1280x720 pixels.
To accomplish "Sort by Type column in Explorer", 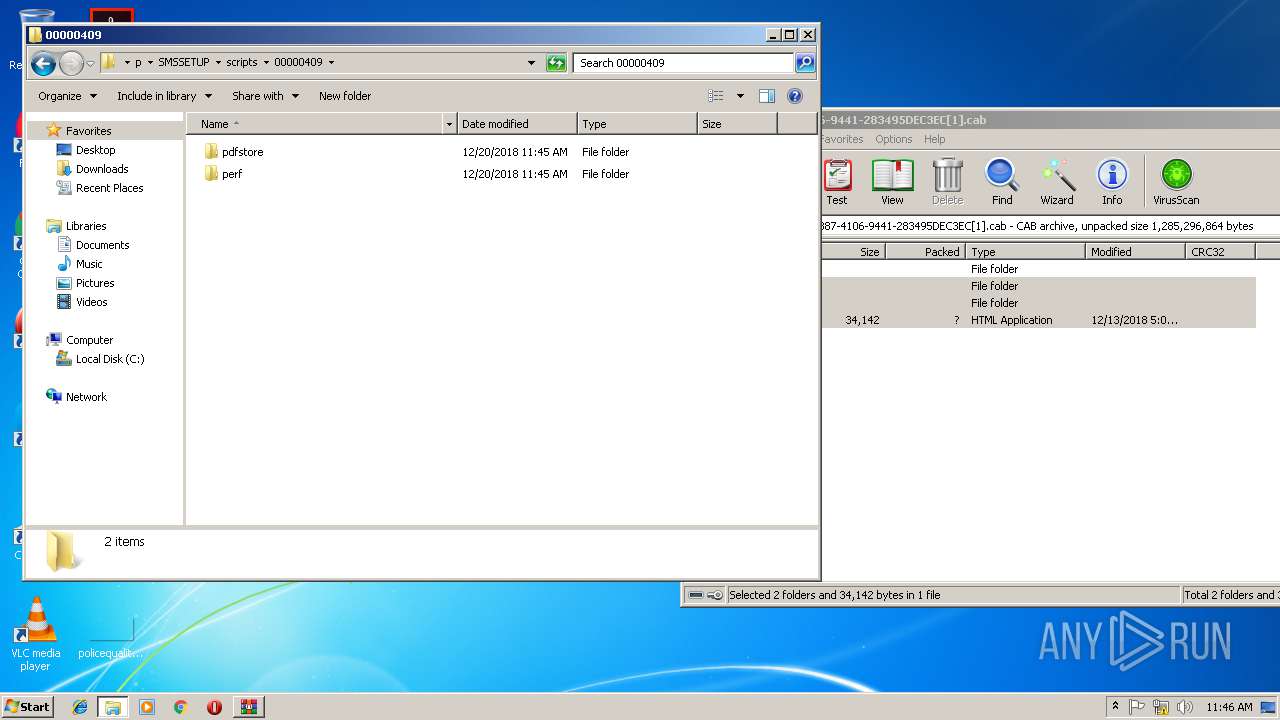I will [637, 124].
